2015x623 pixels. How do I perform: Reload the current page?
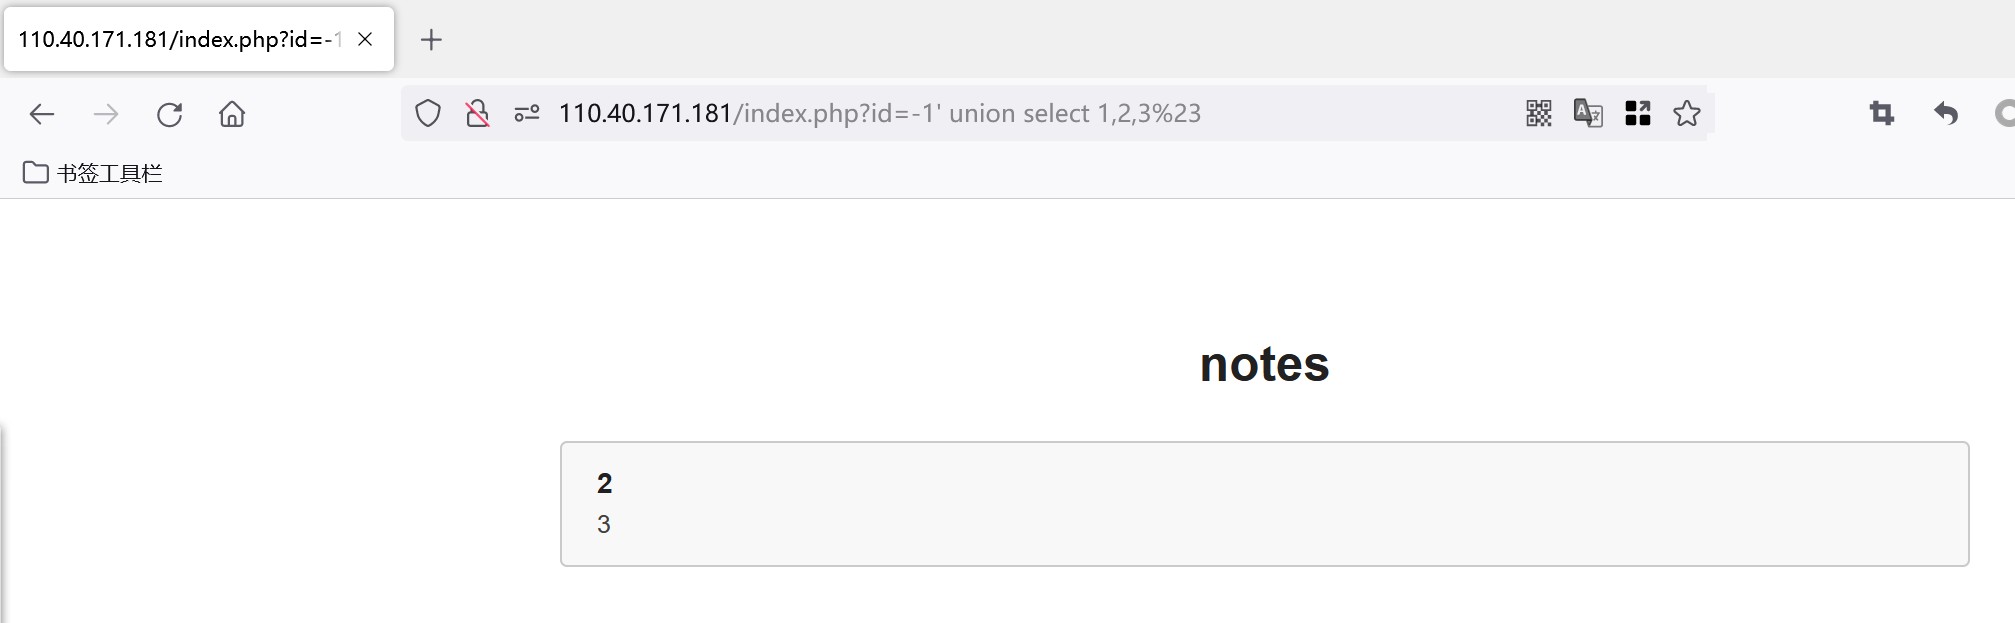169,114
